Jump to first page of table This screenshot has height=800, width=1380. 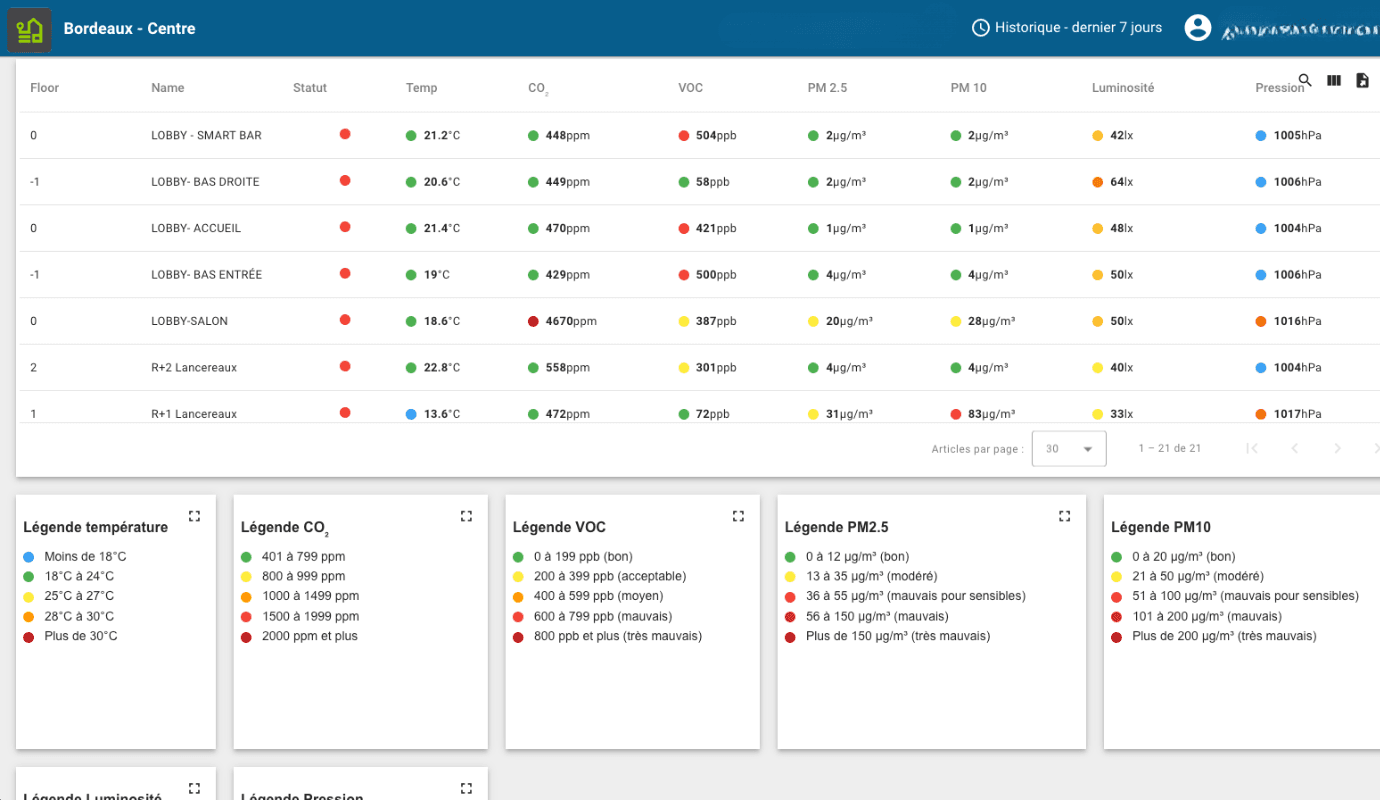[1251, 449]
